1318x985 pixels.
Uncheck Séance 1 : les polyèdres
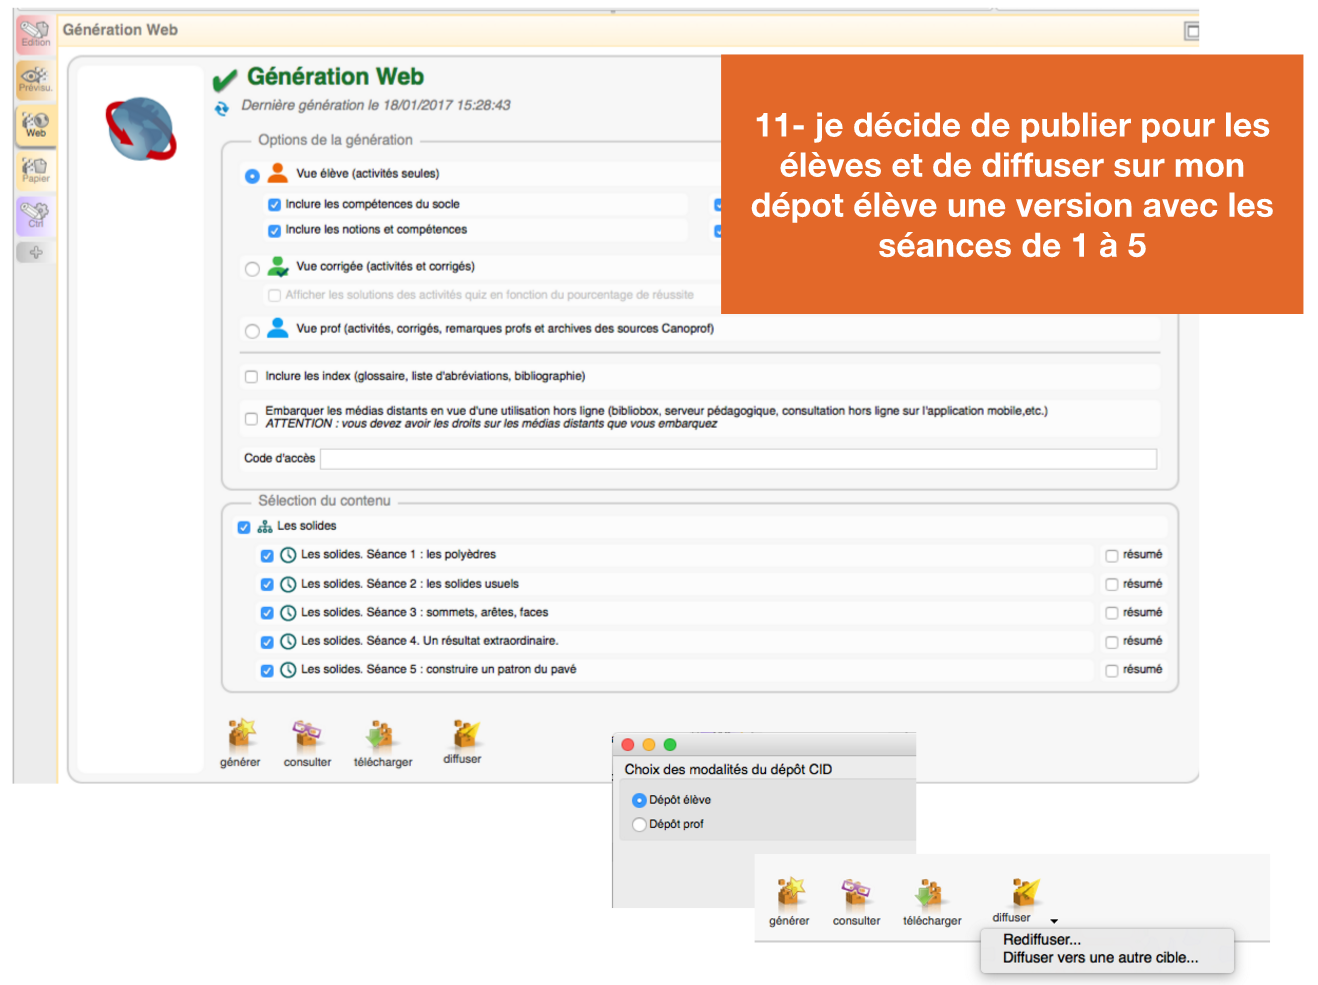pyautogui.click(x=267, y=556)
